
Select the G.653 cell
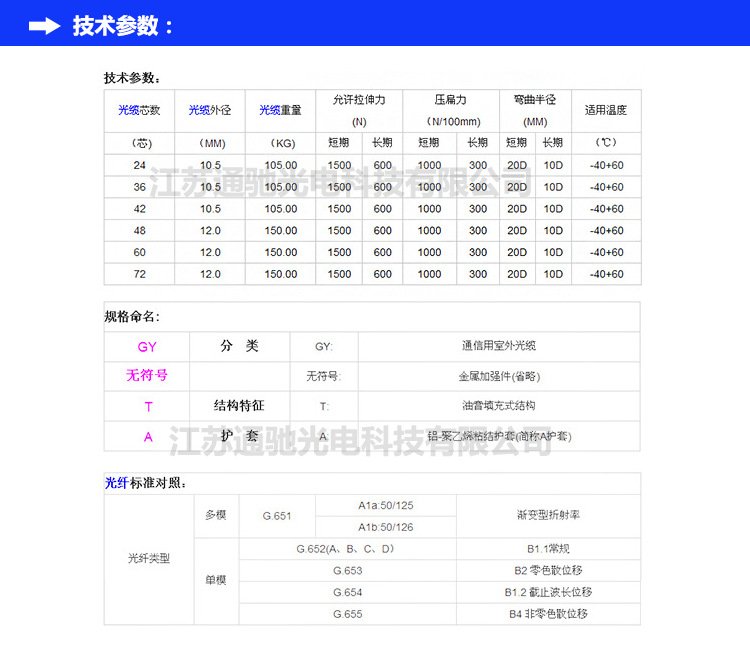[x=348, y=571]
